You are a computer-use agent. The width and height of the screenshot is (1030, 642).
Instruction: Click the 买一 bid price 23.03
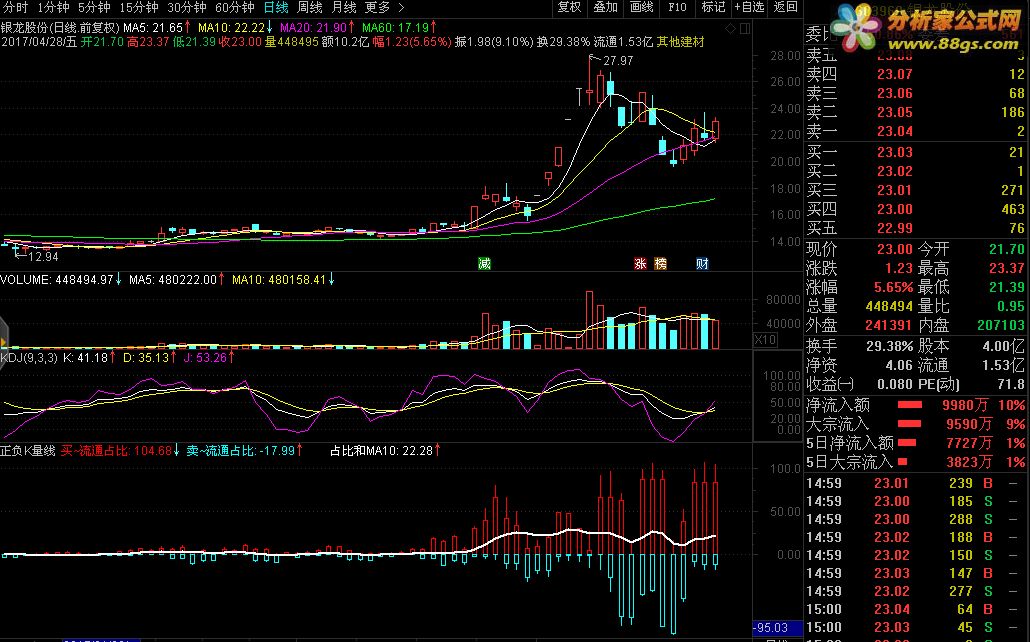(x=895, y=152)
